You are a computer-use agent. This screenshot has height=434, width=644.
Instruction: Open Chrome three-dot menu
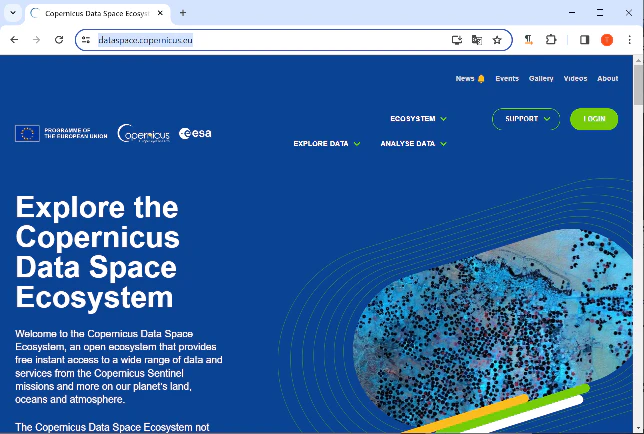pyautogui.click(x=629, y=40)
